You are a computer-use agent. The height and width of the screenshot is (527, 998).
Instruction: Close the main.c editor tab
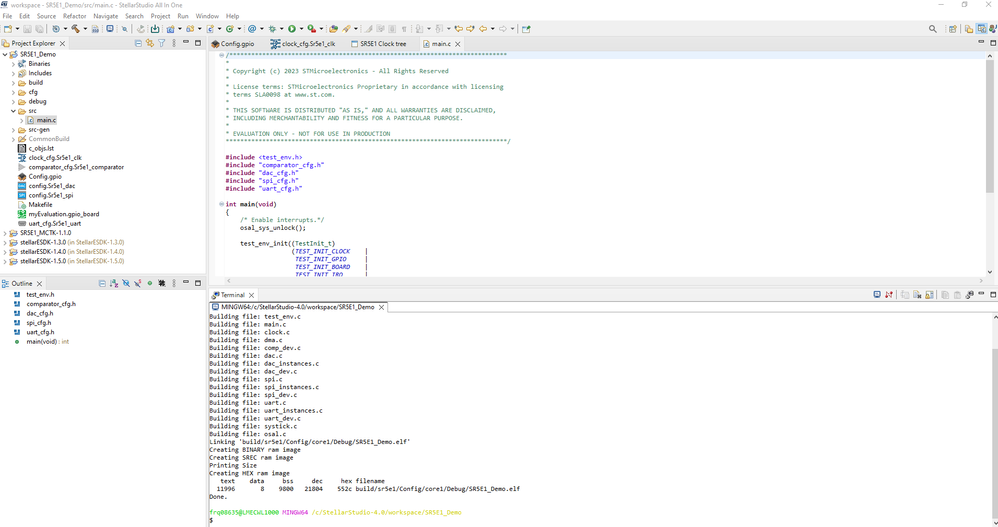[458, 44]
